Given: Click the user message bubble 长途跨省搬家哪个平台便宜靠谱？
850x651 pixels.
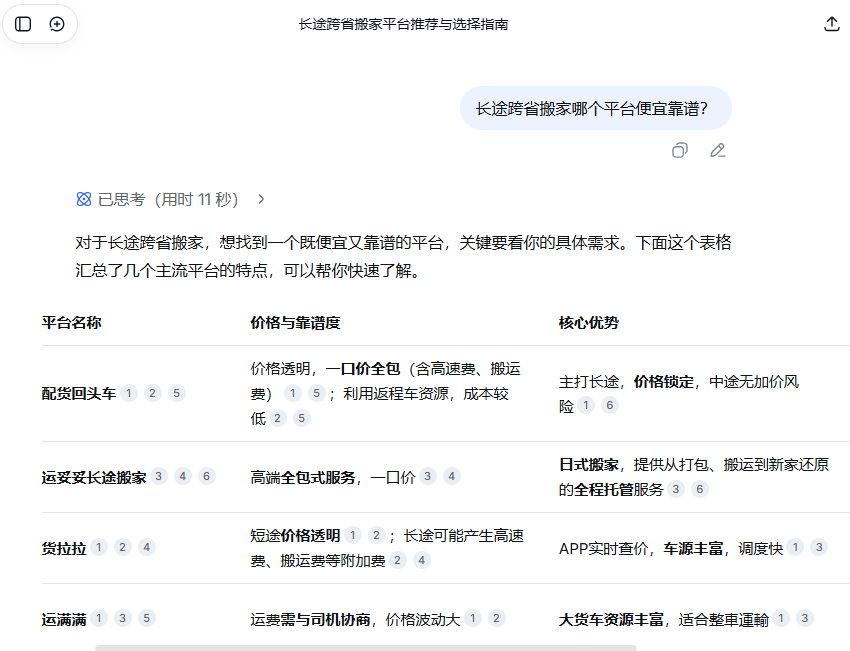Looking at the screenshot, I should (596, 108).
